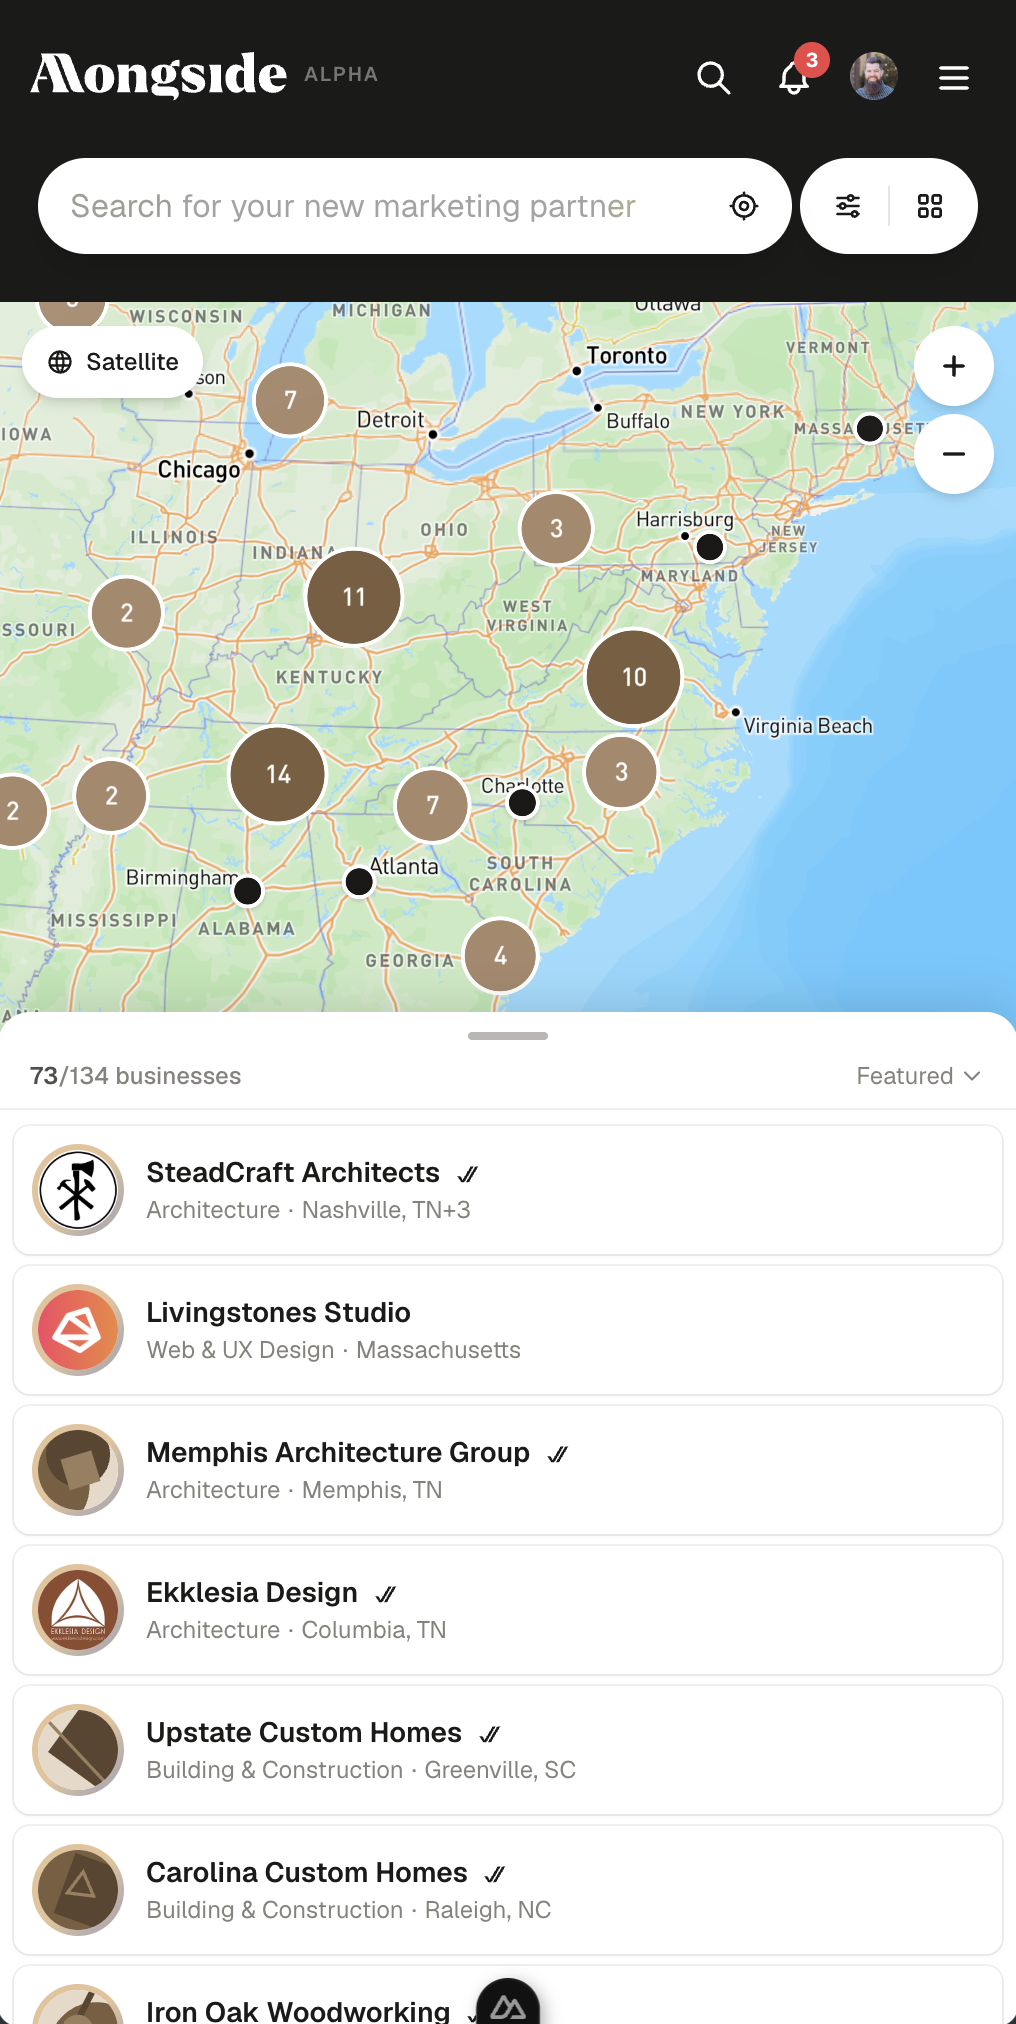Toggle Satellite map view
Image resolution: width=1016 pixels, height=2024 pixels.
pos(113,362)
